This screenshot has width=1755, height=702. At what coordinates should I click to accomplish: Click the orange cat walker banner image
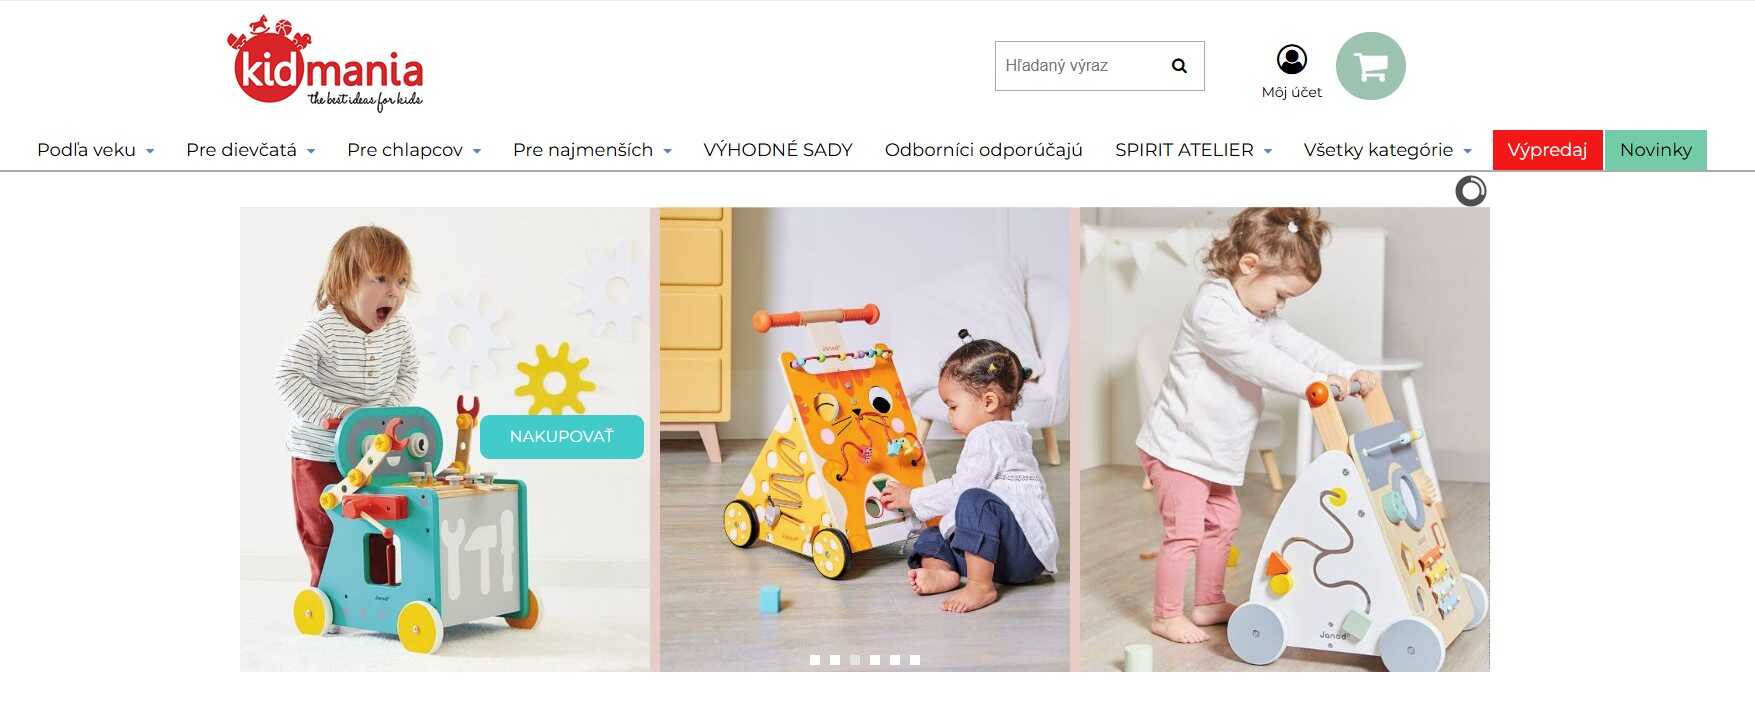(x=865, y=439)
